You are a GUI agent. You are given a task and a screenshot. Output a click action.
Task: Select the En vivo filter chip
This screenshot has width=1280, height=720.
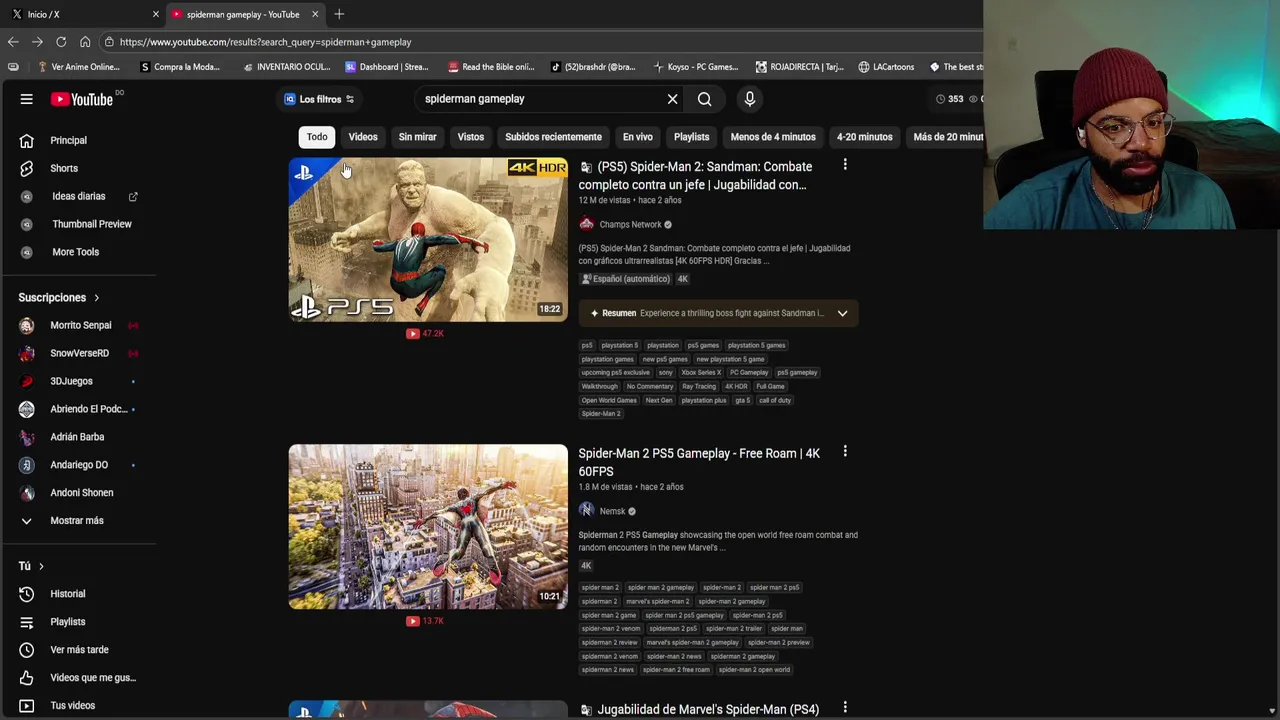(x=637, y=137)
